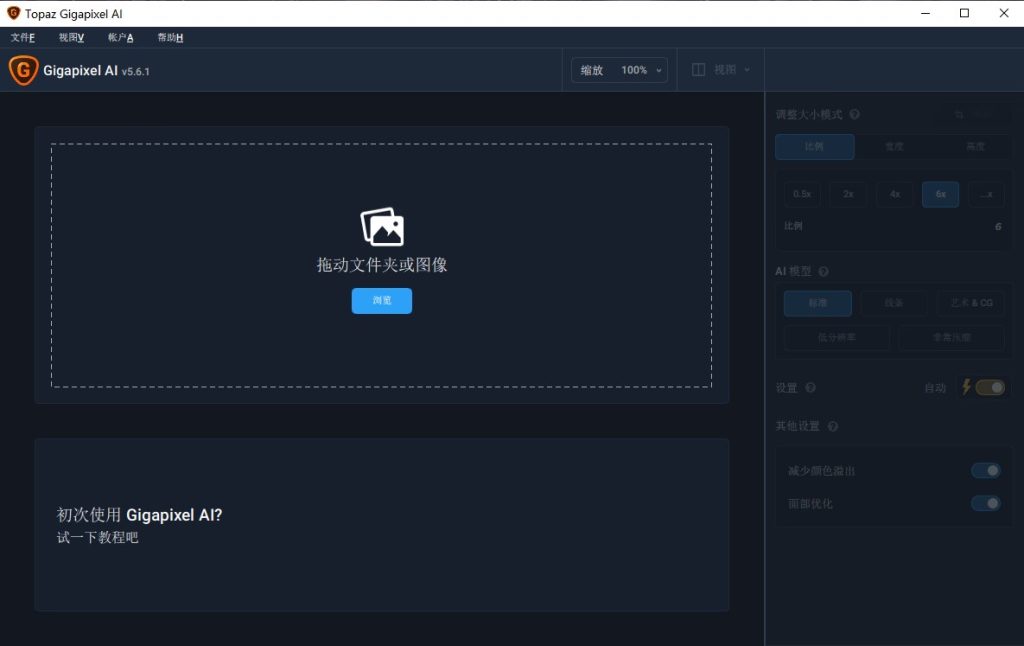This screenshot has height=646, width=1024.
Task: Choose the 艺术 & CG AI model
Action: coord(971,303)
